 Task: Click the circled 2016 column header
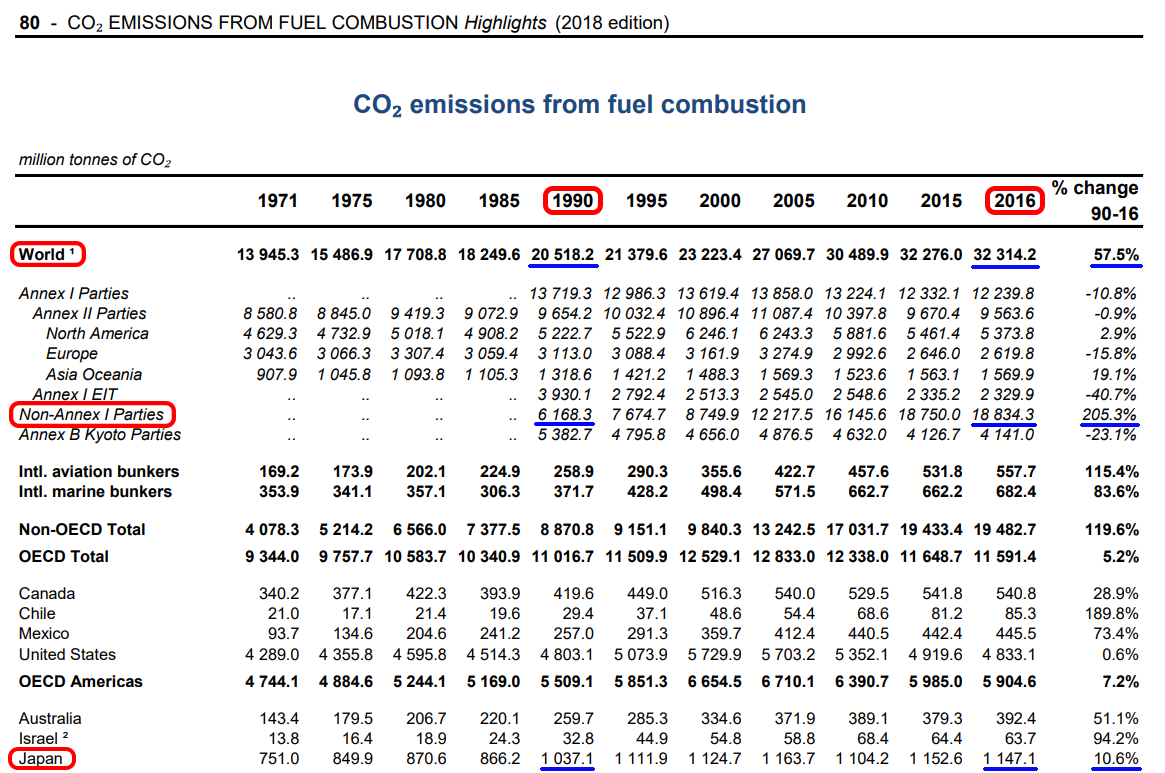coord(1015,201)
